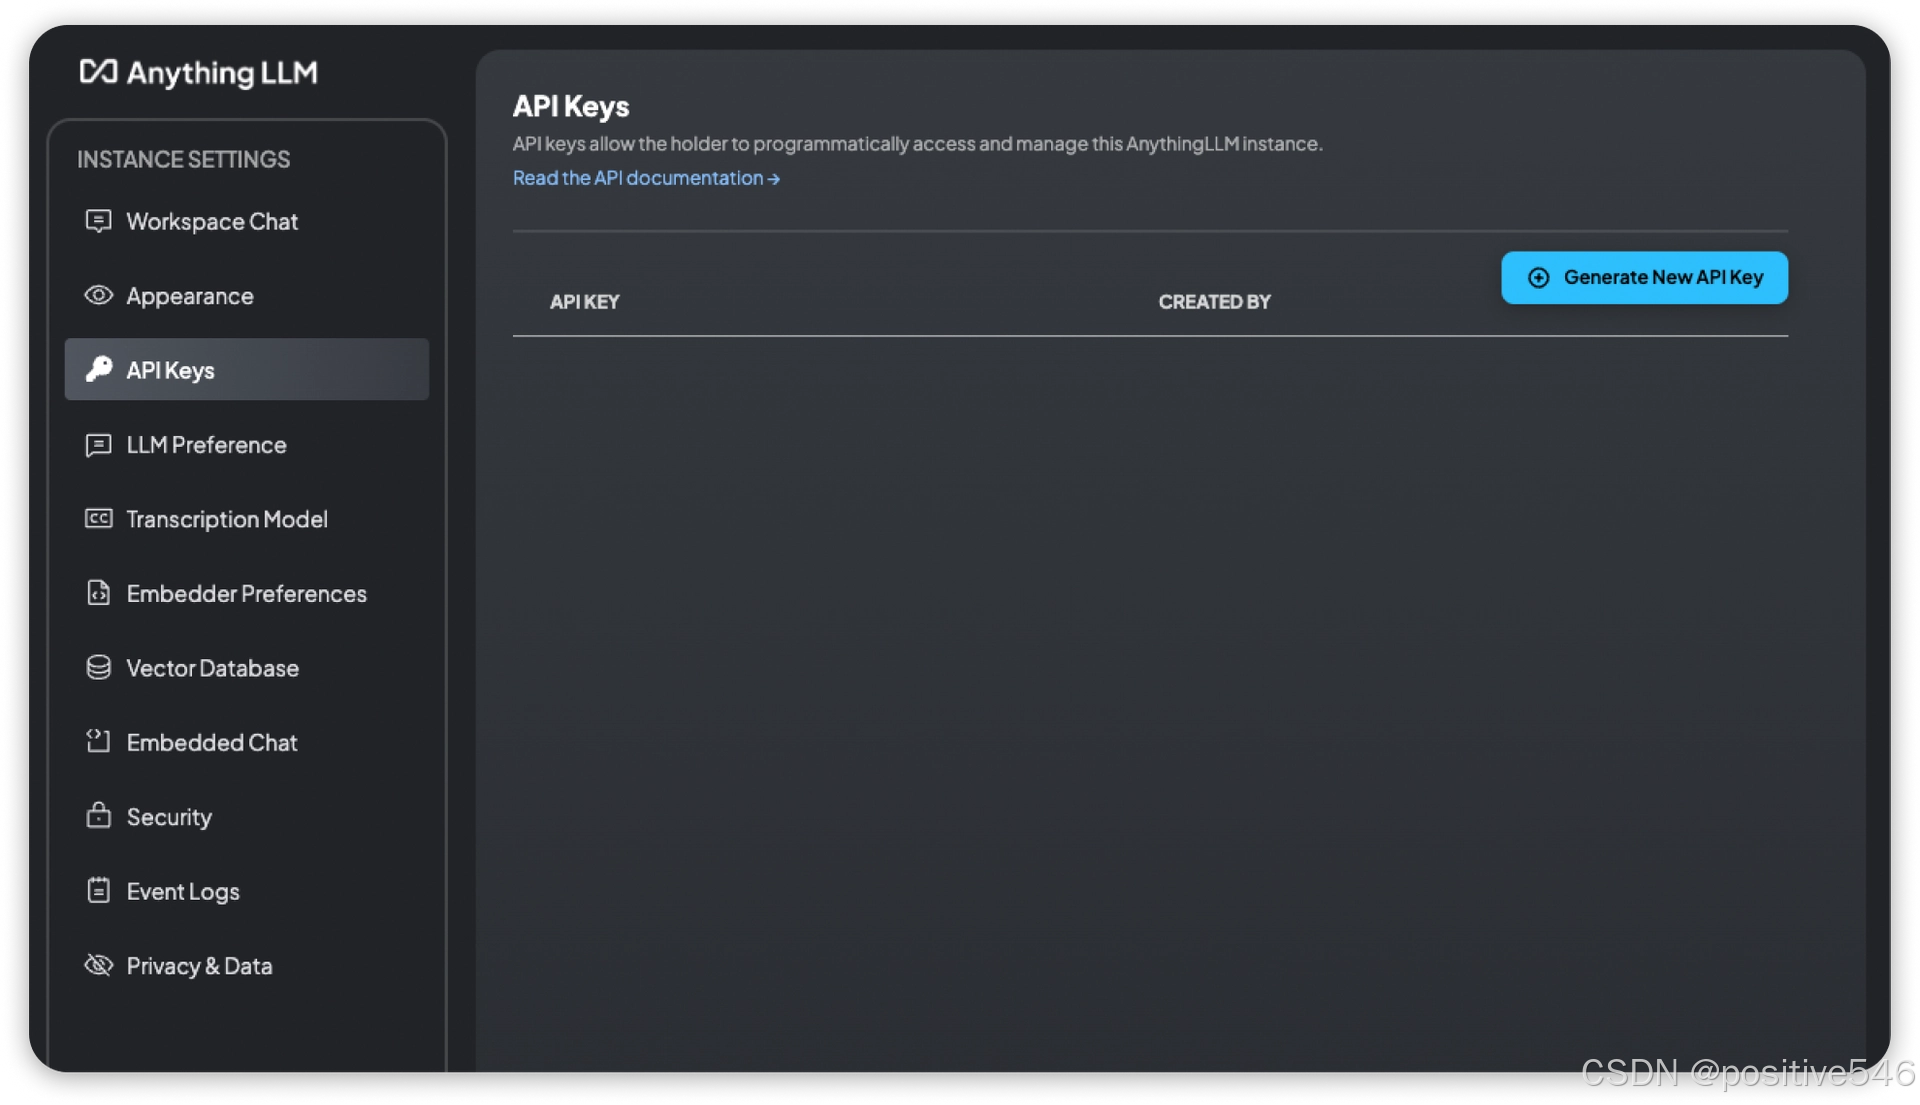Image resolution: width=1920 pixels, height=1105 pixels.
Task: Click the Transcription Model CC icon
Action: tap(98, 518)
